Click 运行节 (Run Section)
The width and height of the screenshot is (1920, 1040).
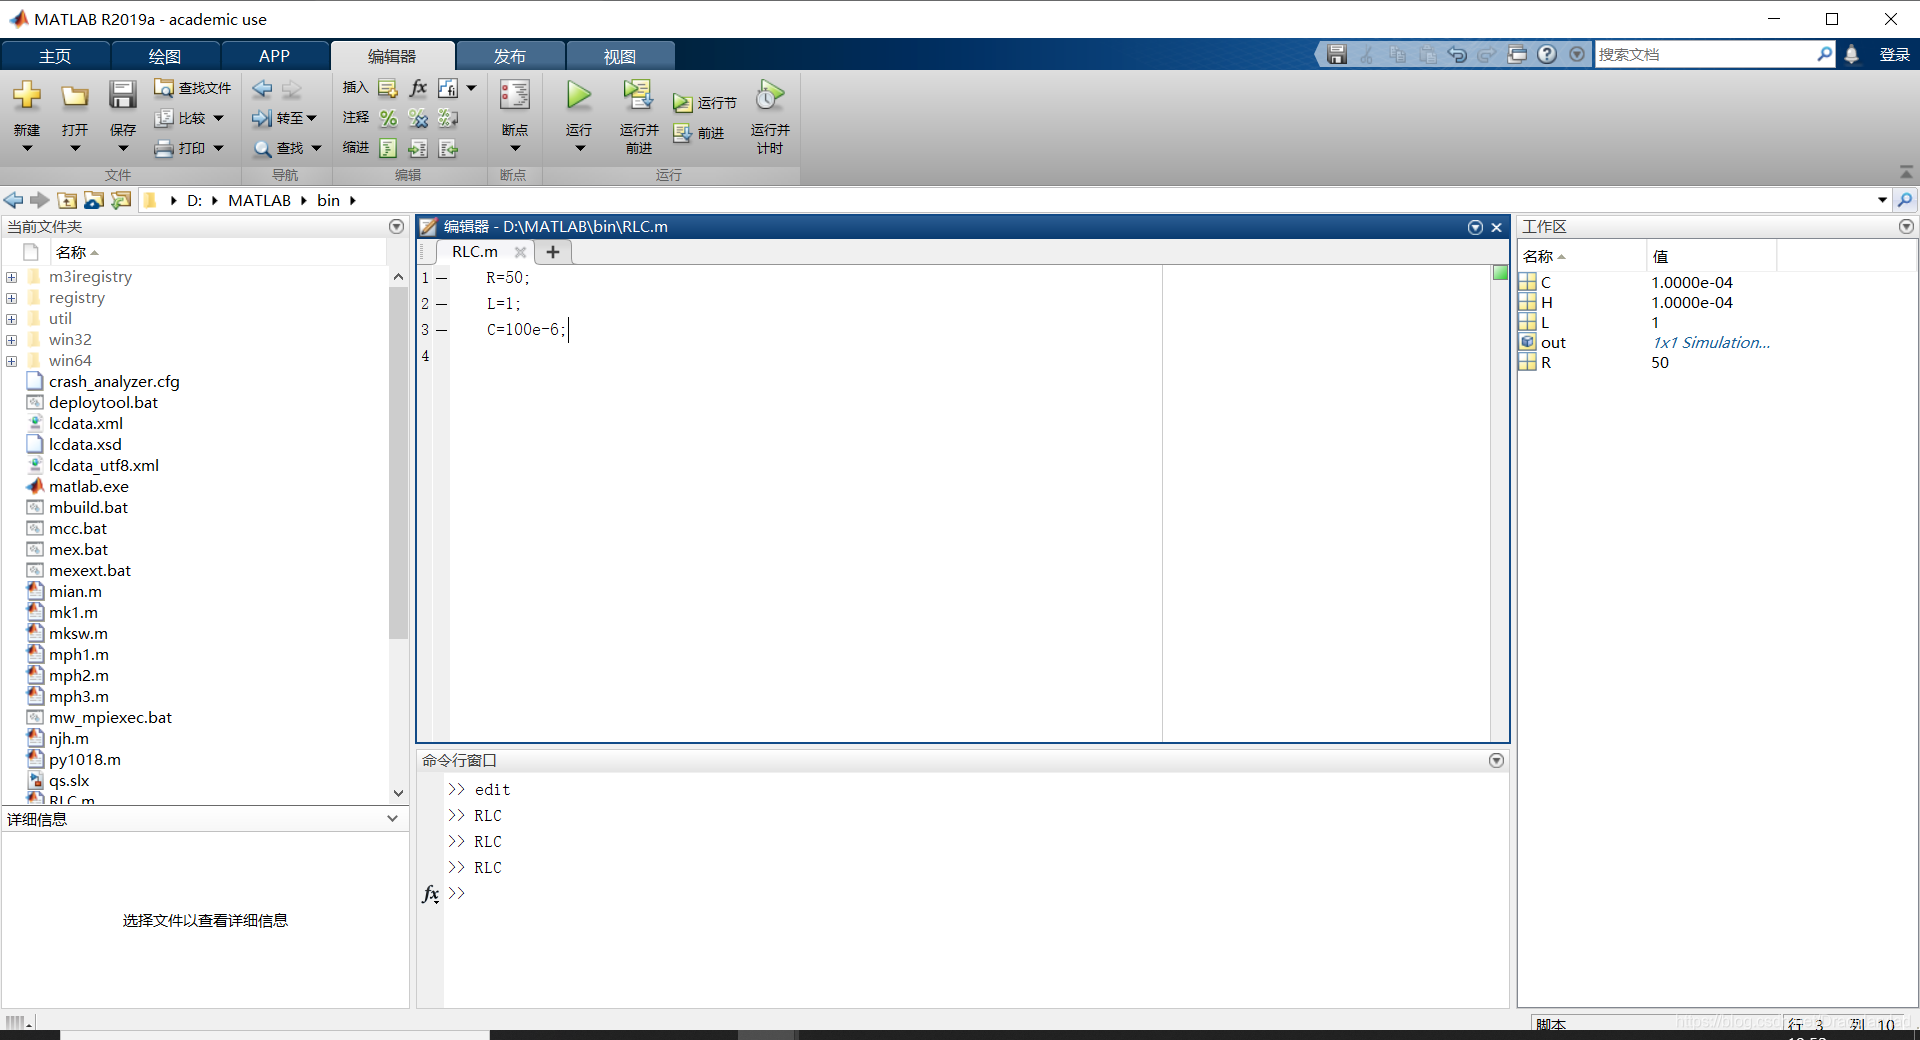(x=704, y=103)
